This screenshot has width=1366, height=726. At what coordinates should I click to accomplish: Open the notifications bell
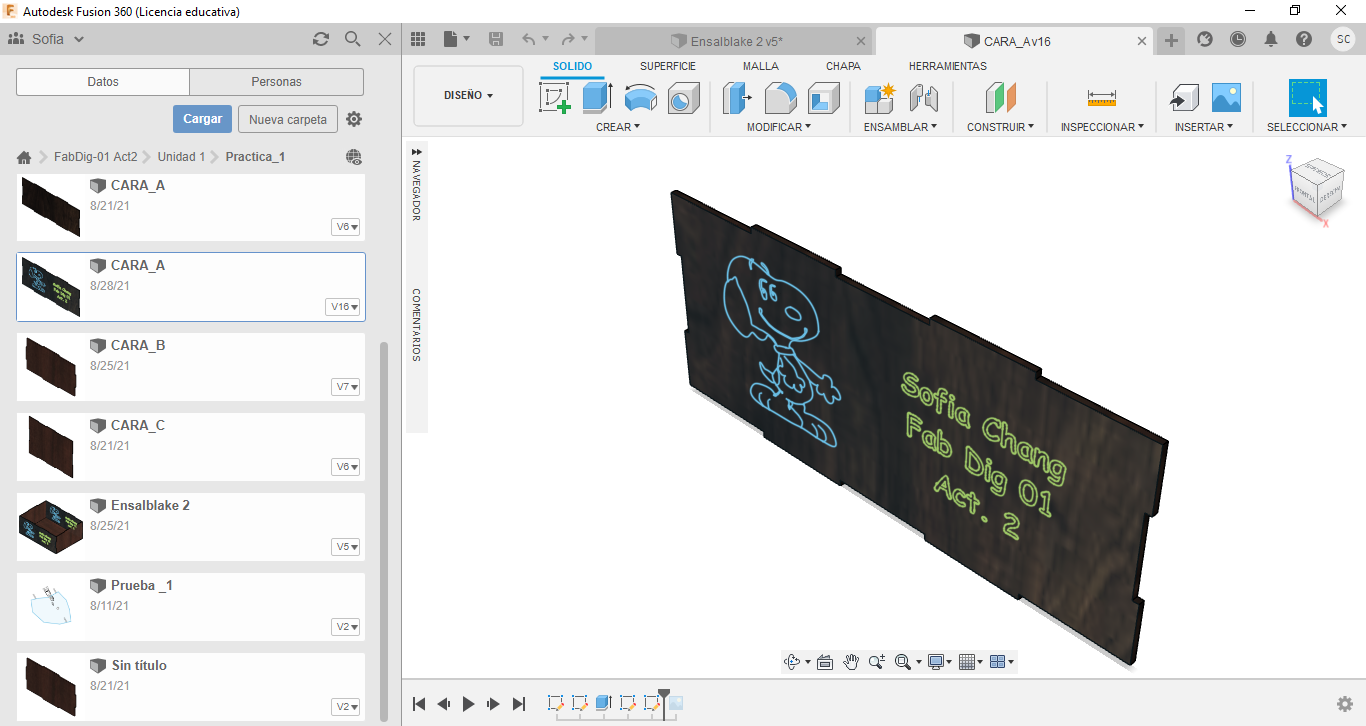click(x=1271, y=39)
